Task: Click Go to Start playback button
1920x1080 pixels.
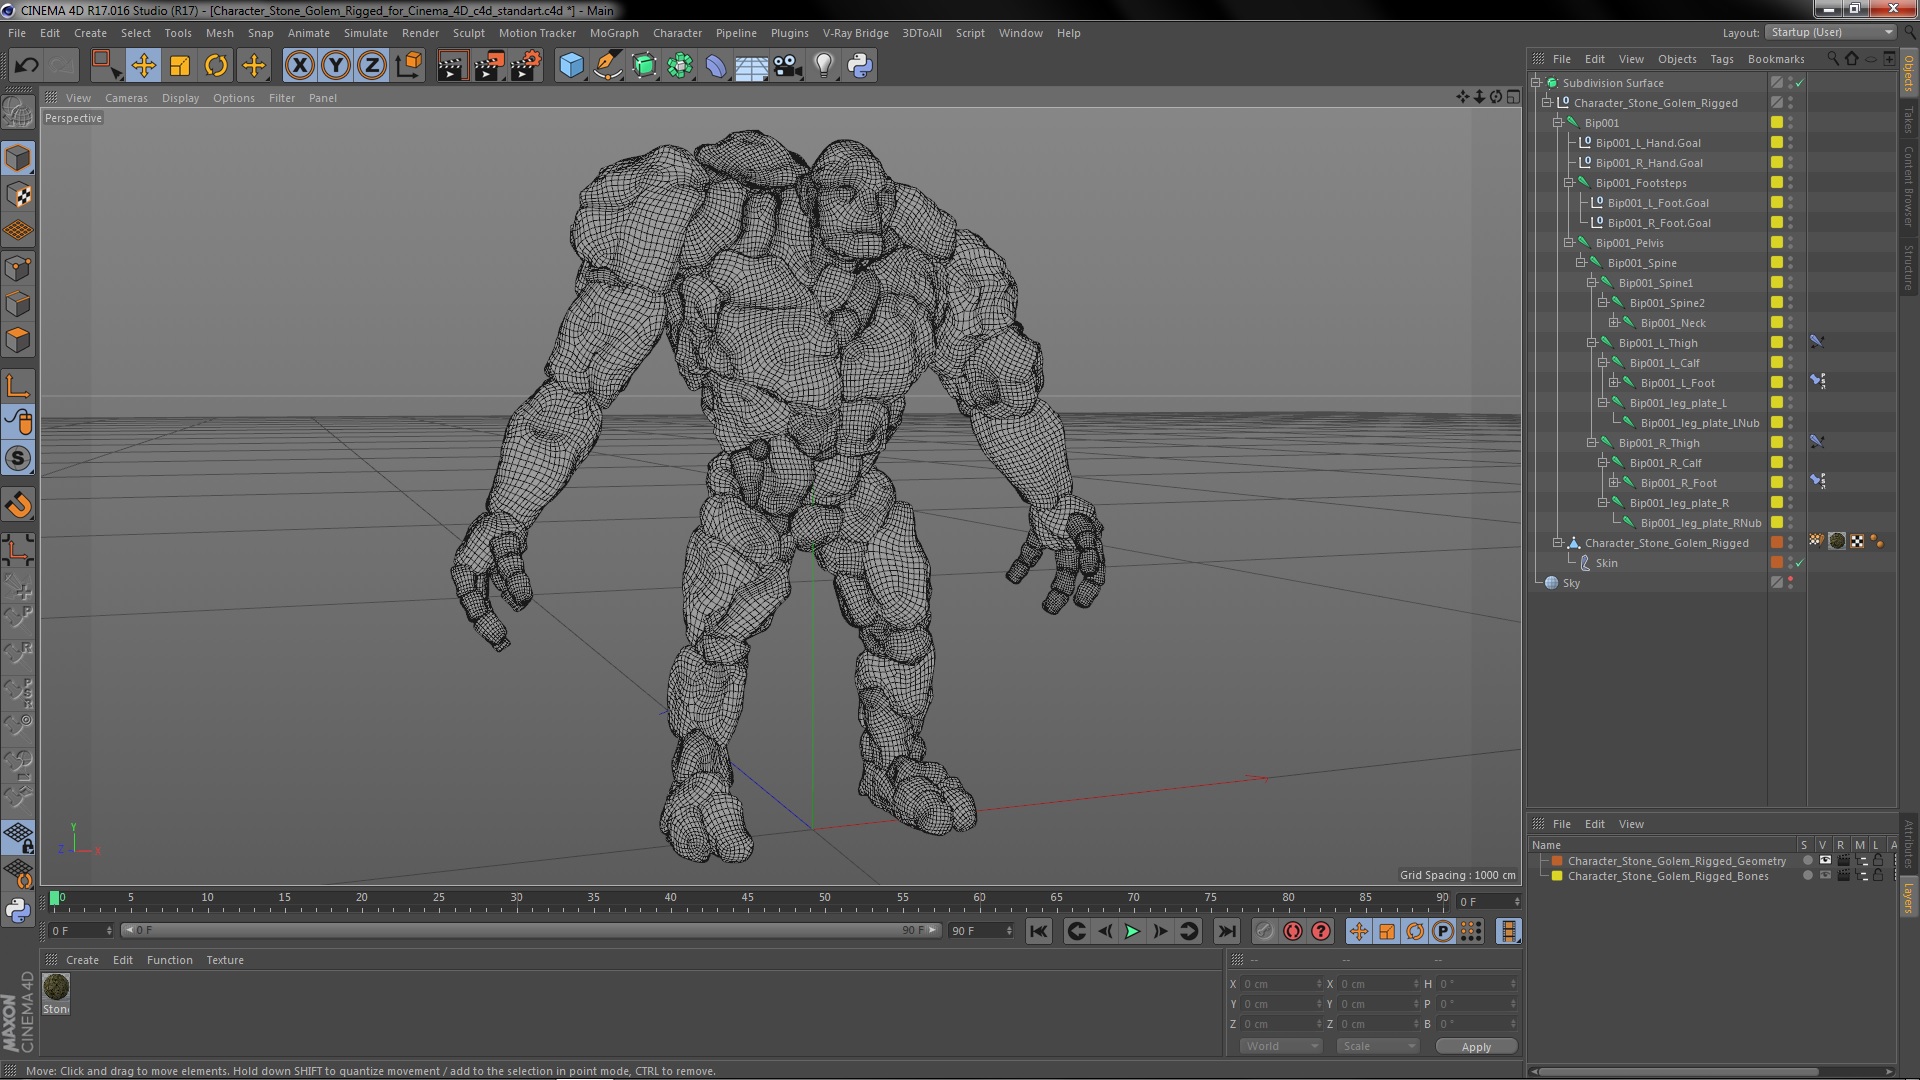Action: [1039, 932]
